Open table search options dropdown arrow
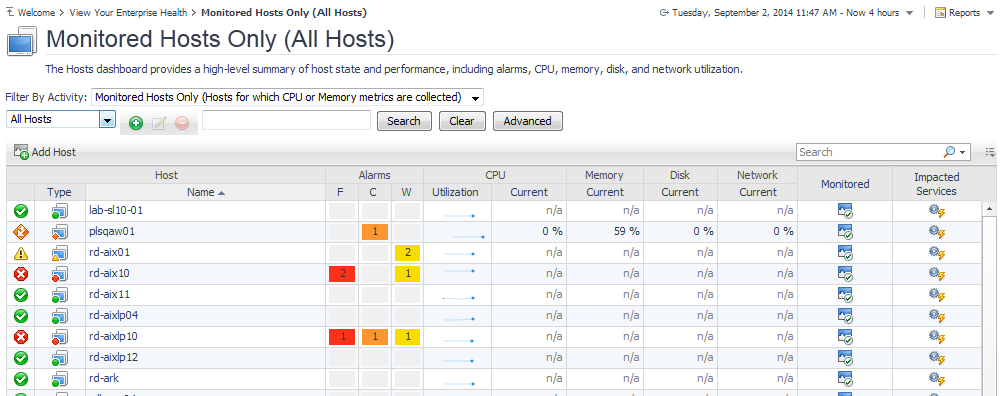Image resolution: width=1002 pixels, height=396 pixels. click(x=962, y=153)
